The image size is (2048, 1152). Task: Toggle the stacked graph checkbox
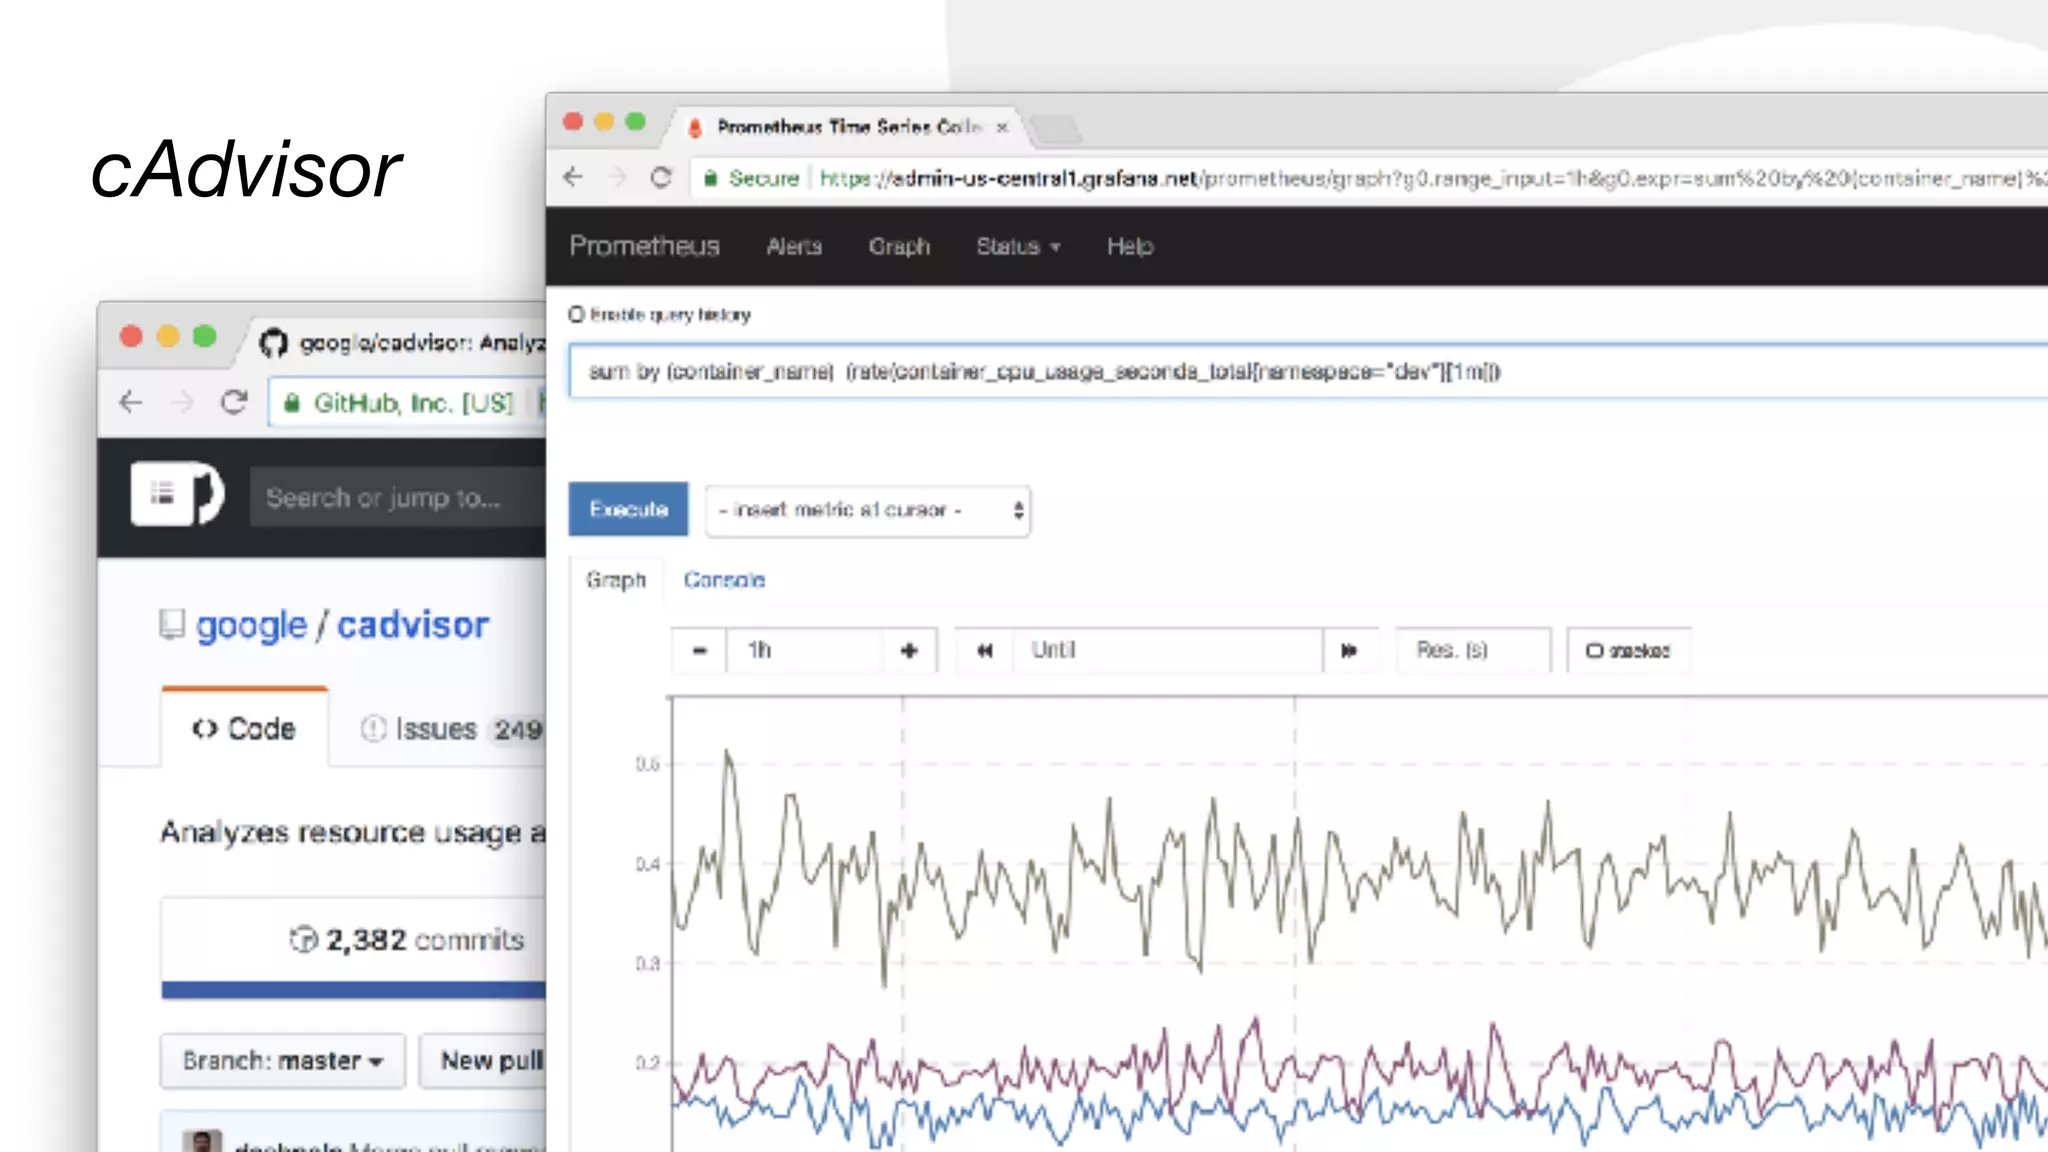click(1595, 651)
